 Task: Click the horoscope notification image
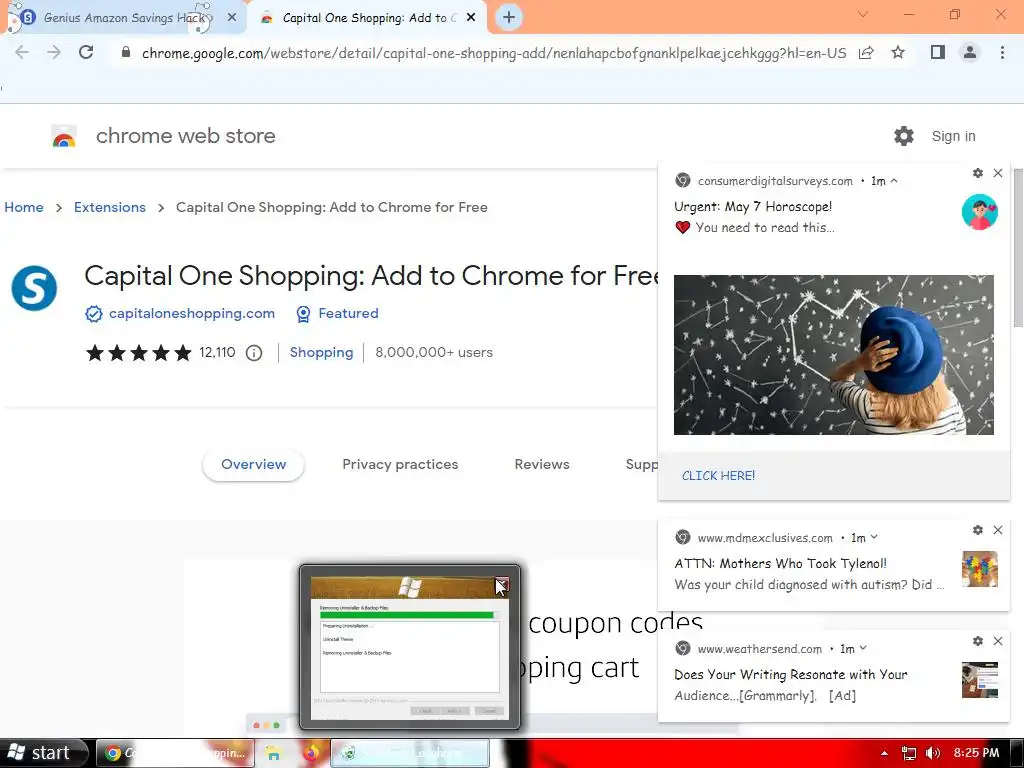834,355
